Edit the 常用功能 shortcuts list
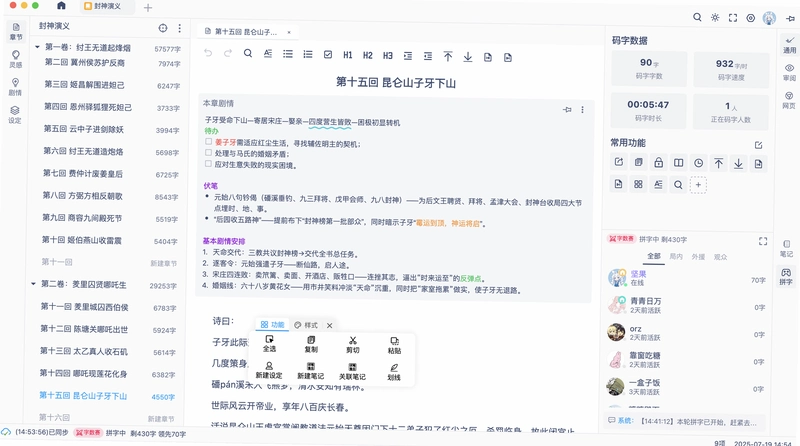The width and height of the screenshot is (800, 446). pyautogui.click(x=758, y=145)
